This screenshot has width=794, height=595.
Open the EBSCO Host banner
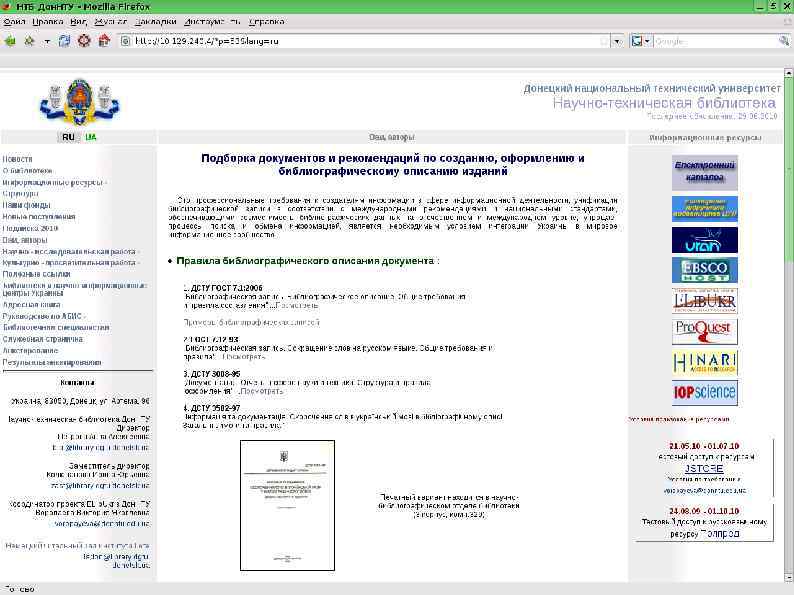pyautogui.click(x=704, y=270)
